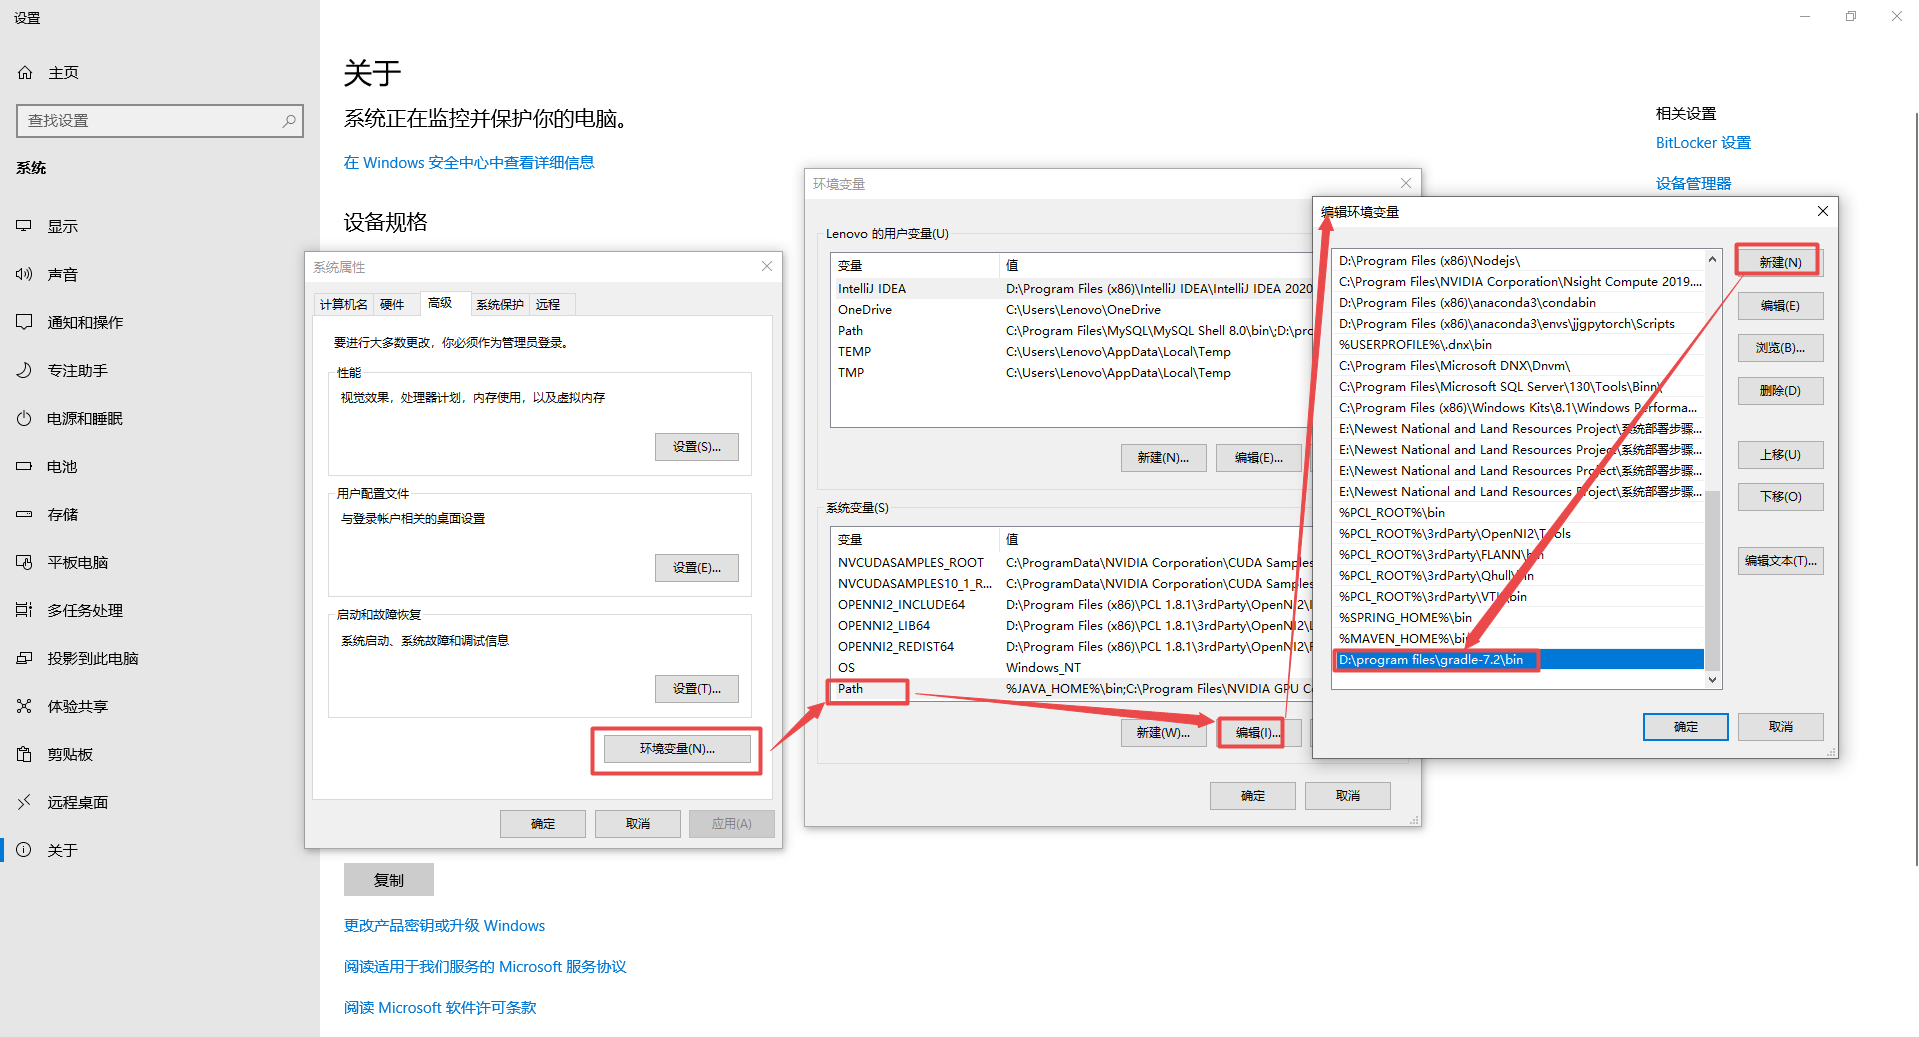The image size is (1919, 1037).
Task: Cancel the Edit environment variable dialog
Action: [x=1781, y=727]
